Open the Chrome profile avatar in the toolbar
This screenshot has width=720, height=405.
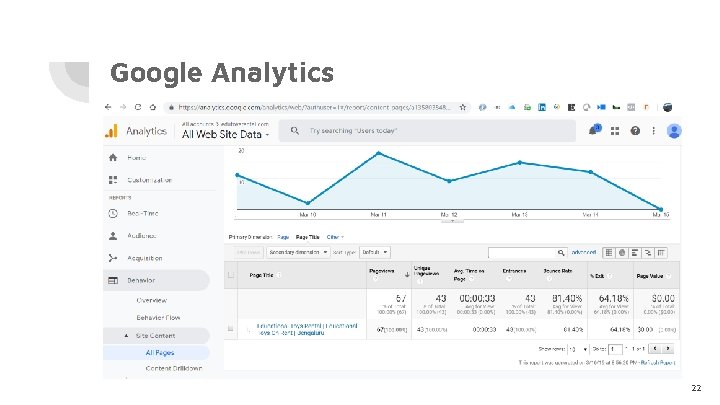pos(668,107)
